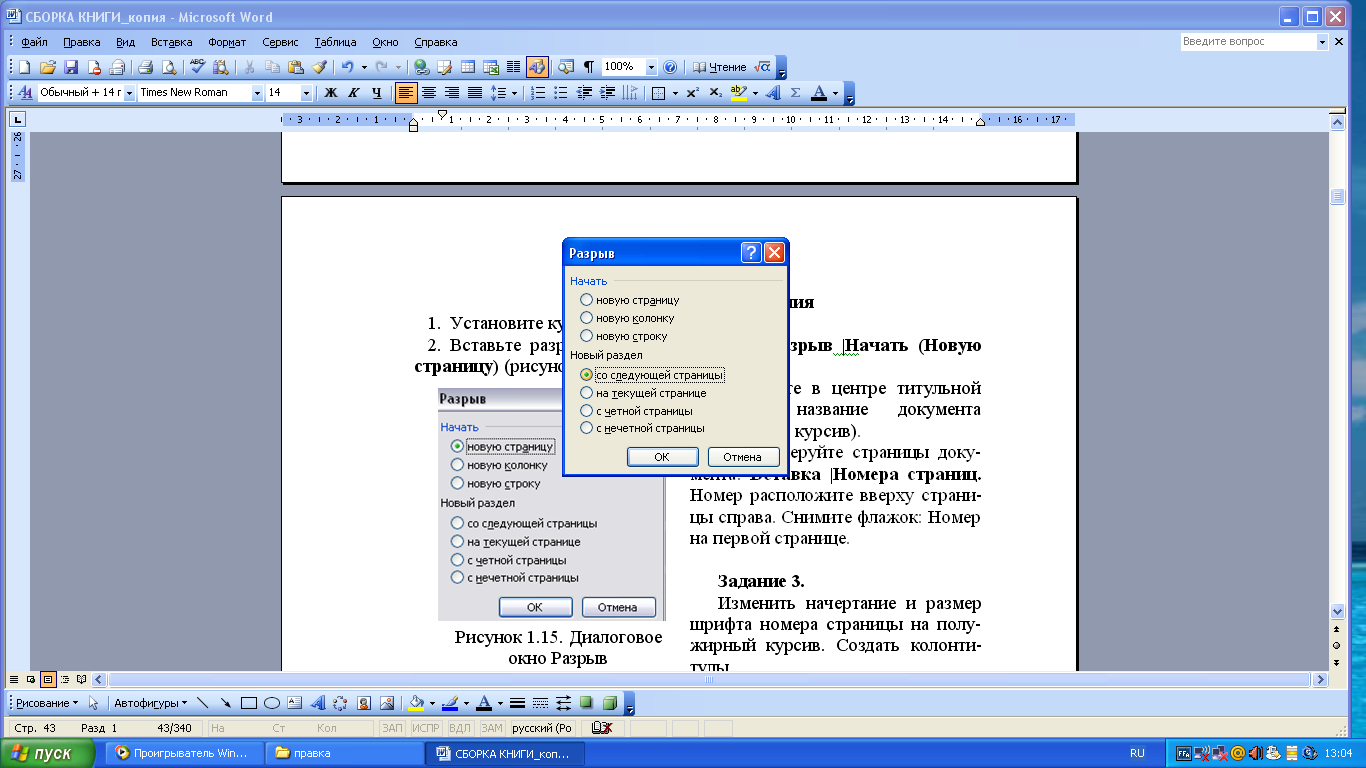Open the Формат menu
The height and width of the screenshot is (768, 1366).
(228, 42)
